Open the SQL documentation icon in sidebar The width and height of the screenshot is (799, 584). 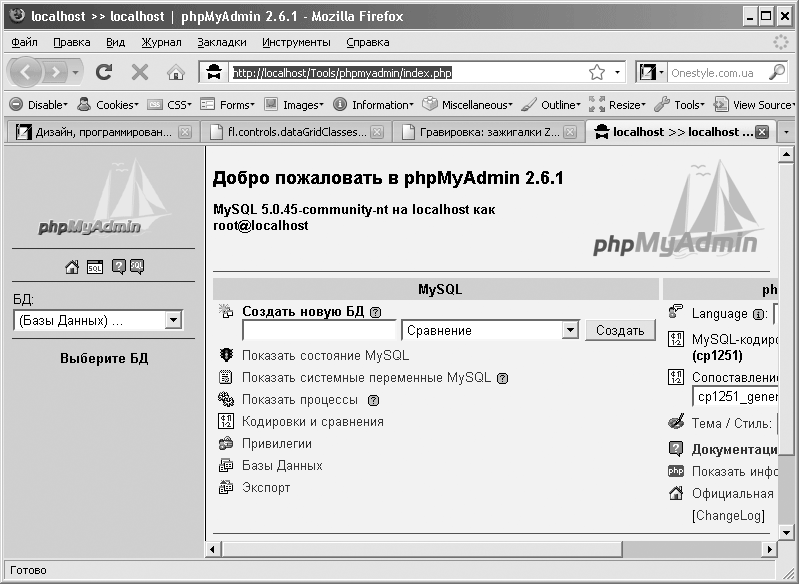tap(137, 267)
